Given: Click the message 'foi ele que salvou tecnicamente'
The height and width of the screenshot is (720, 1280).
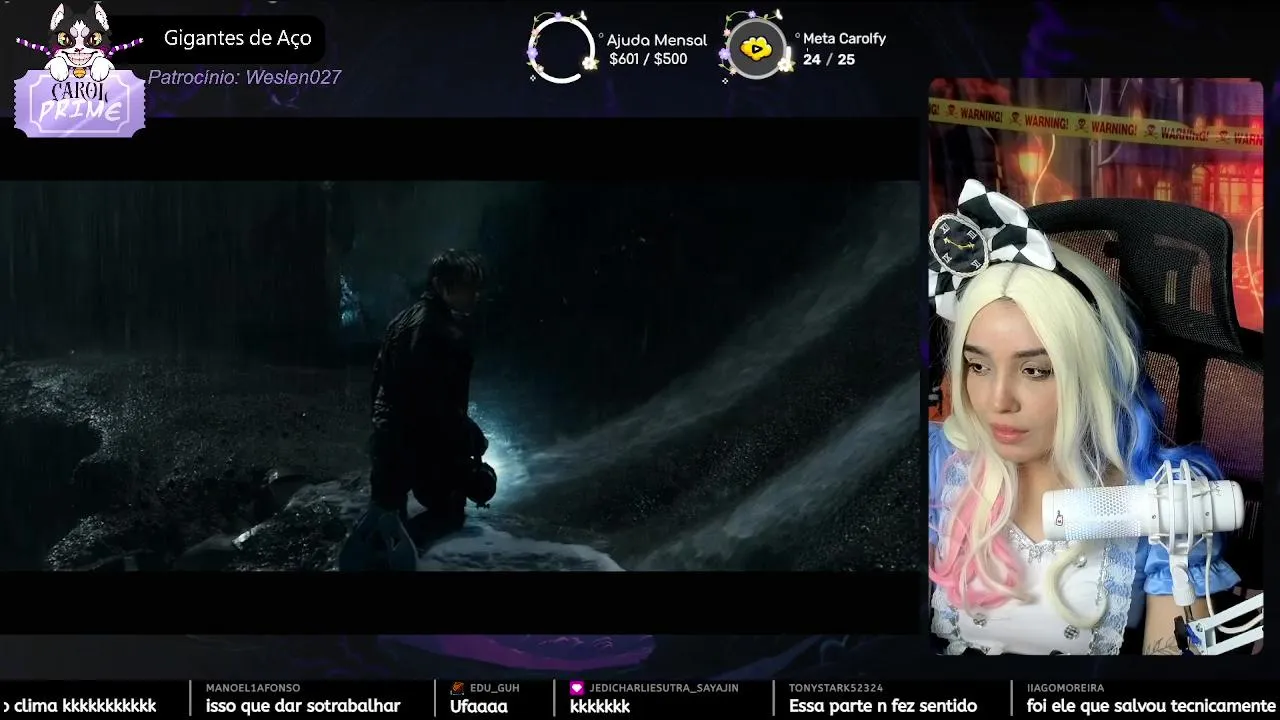Looking at the screenshot, I should pyautogui.click(x=1151, y=706).
